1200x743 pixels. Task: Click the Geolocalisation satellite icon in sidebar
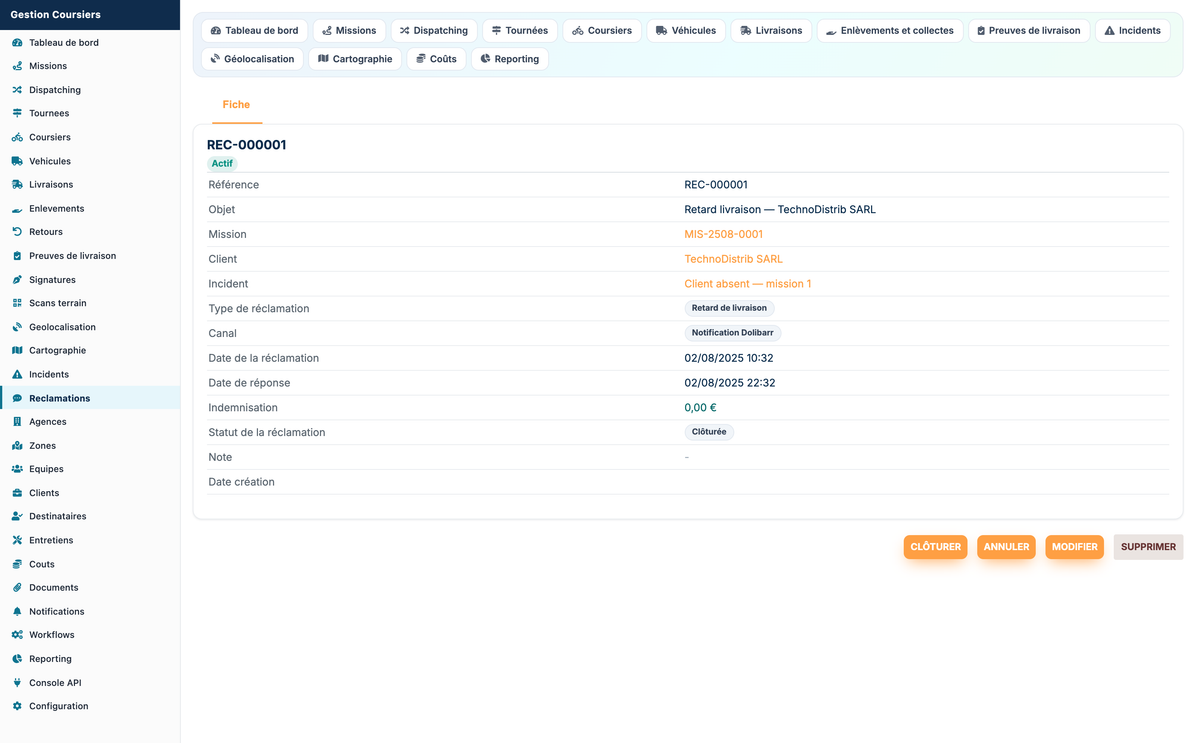pos(17,327)
